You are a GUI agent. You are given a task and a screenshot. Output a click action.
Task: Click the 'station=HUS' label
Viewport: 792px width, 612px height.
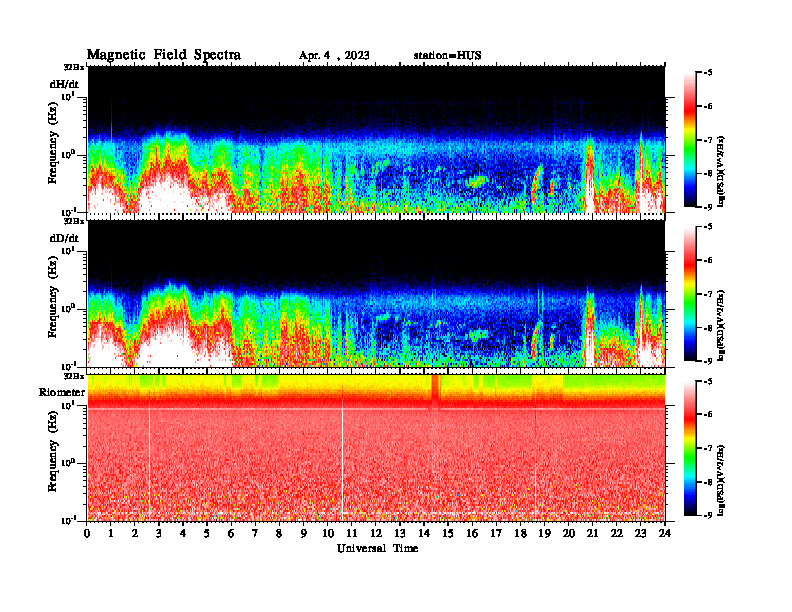pyautogui.click(x=447, y=56)
